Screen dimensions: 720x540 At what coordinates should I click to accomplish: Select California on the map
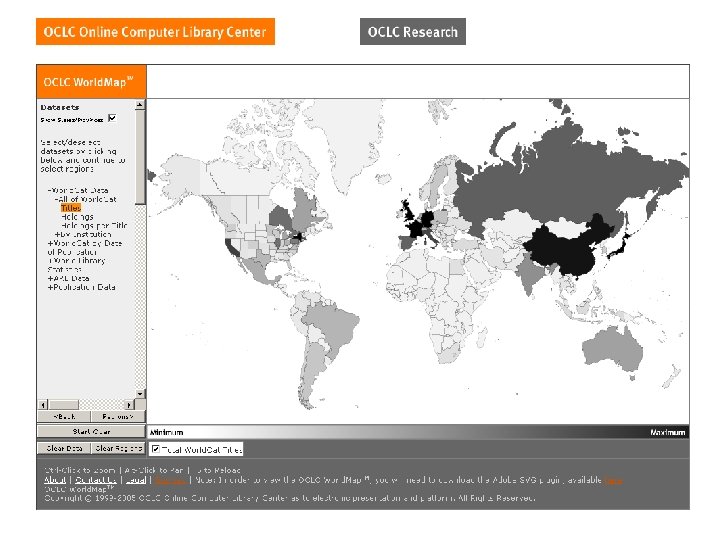(x=232, y=247)
